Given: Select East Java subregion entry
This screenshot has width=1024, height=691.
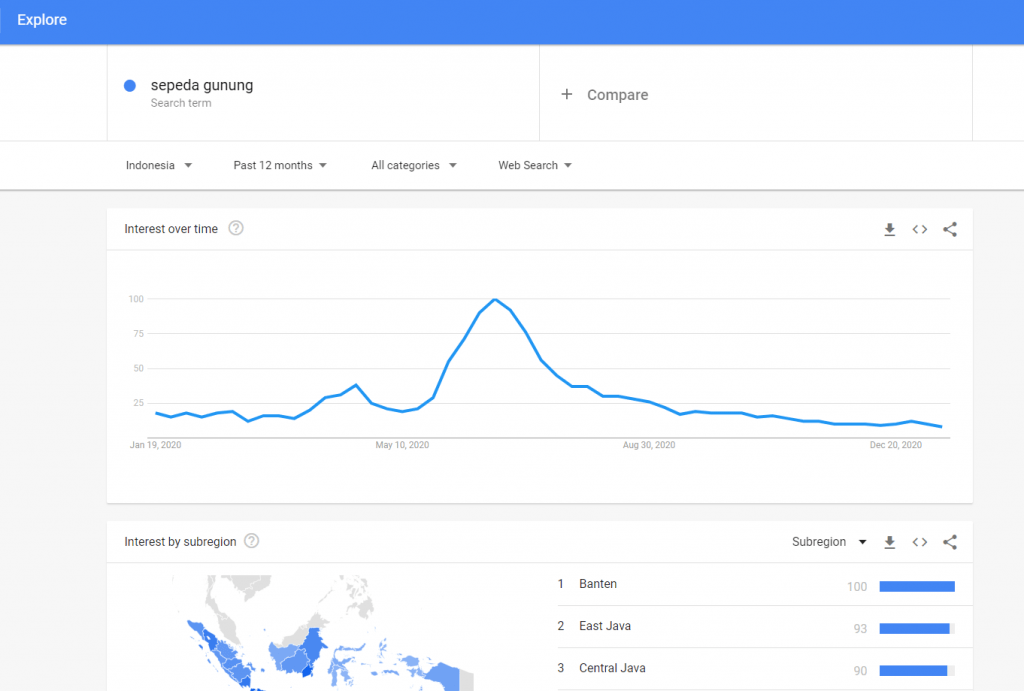Looking at the screenshot, I should click(x=605, y=626).
